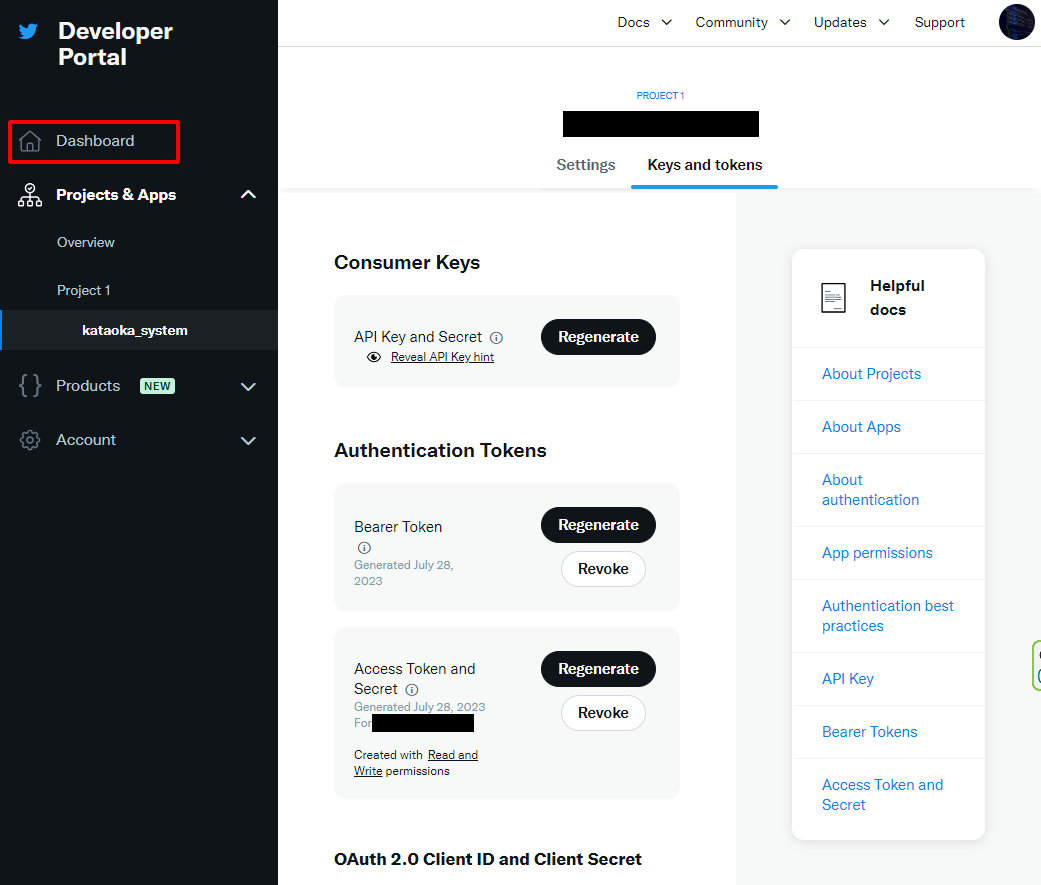Select the Keys and tokens tab
The image size is (1041, 885).
[704, 165]
